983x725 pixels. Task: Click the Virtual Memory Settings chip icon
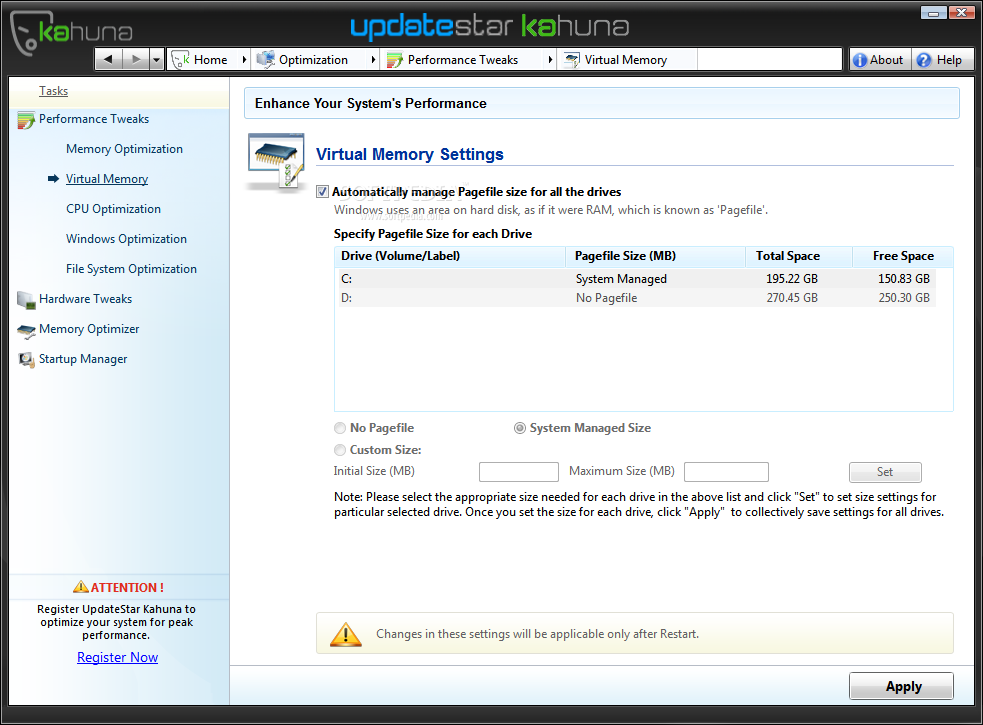[x=276, y=161]
